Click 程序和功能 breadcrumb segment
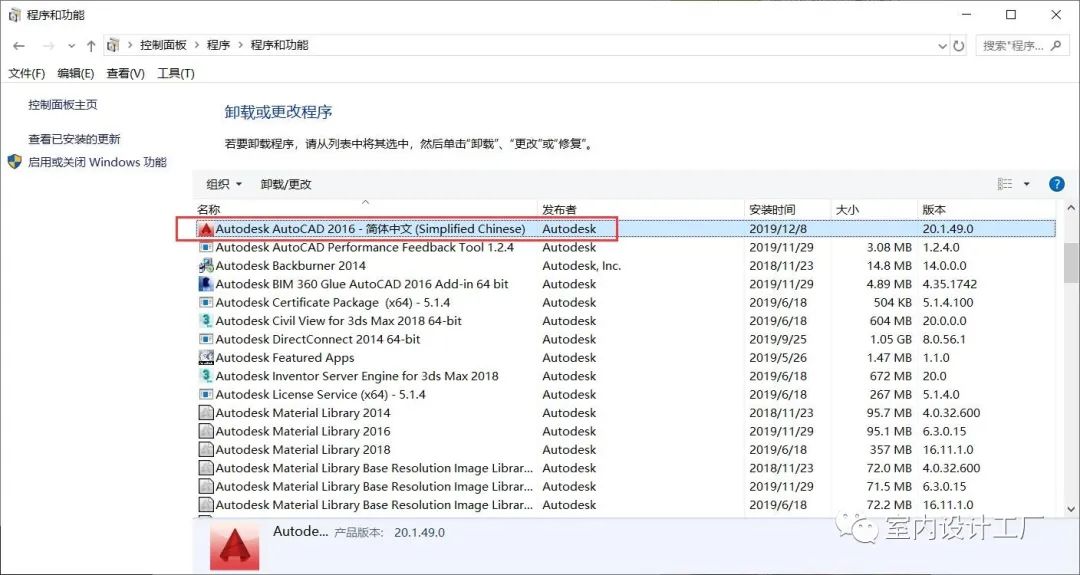Image resolution: width=1080 pixels, height=575 pixels. click(279, 45)
